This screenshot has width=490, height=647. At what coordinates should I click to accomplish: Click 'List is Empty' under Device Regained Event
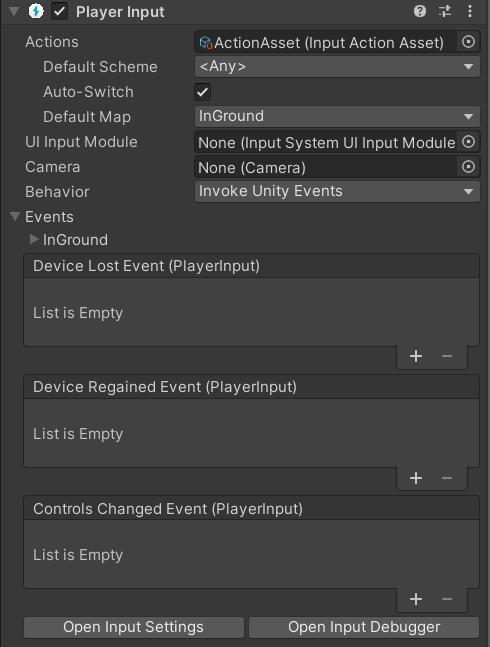78,434
